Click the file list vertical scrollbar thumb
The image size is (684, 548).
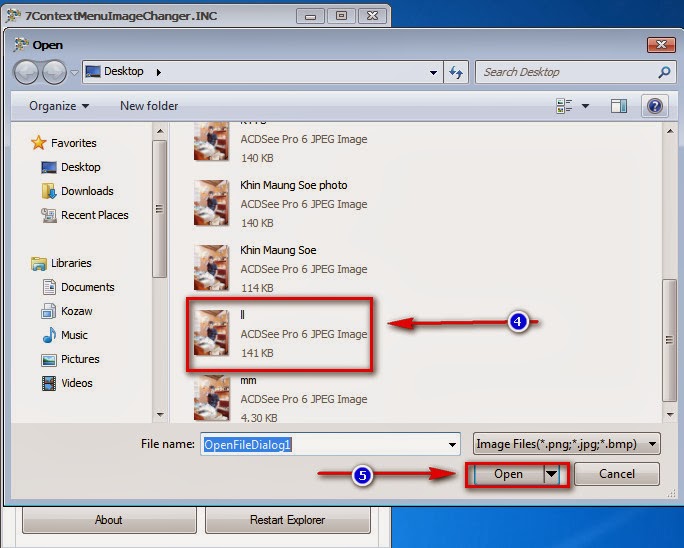pos(670,340)
